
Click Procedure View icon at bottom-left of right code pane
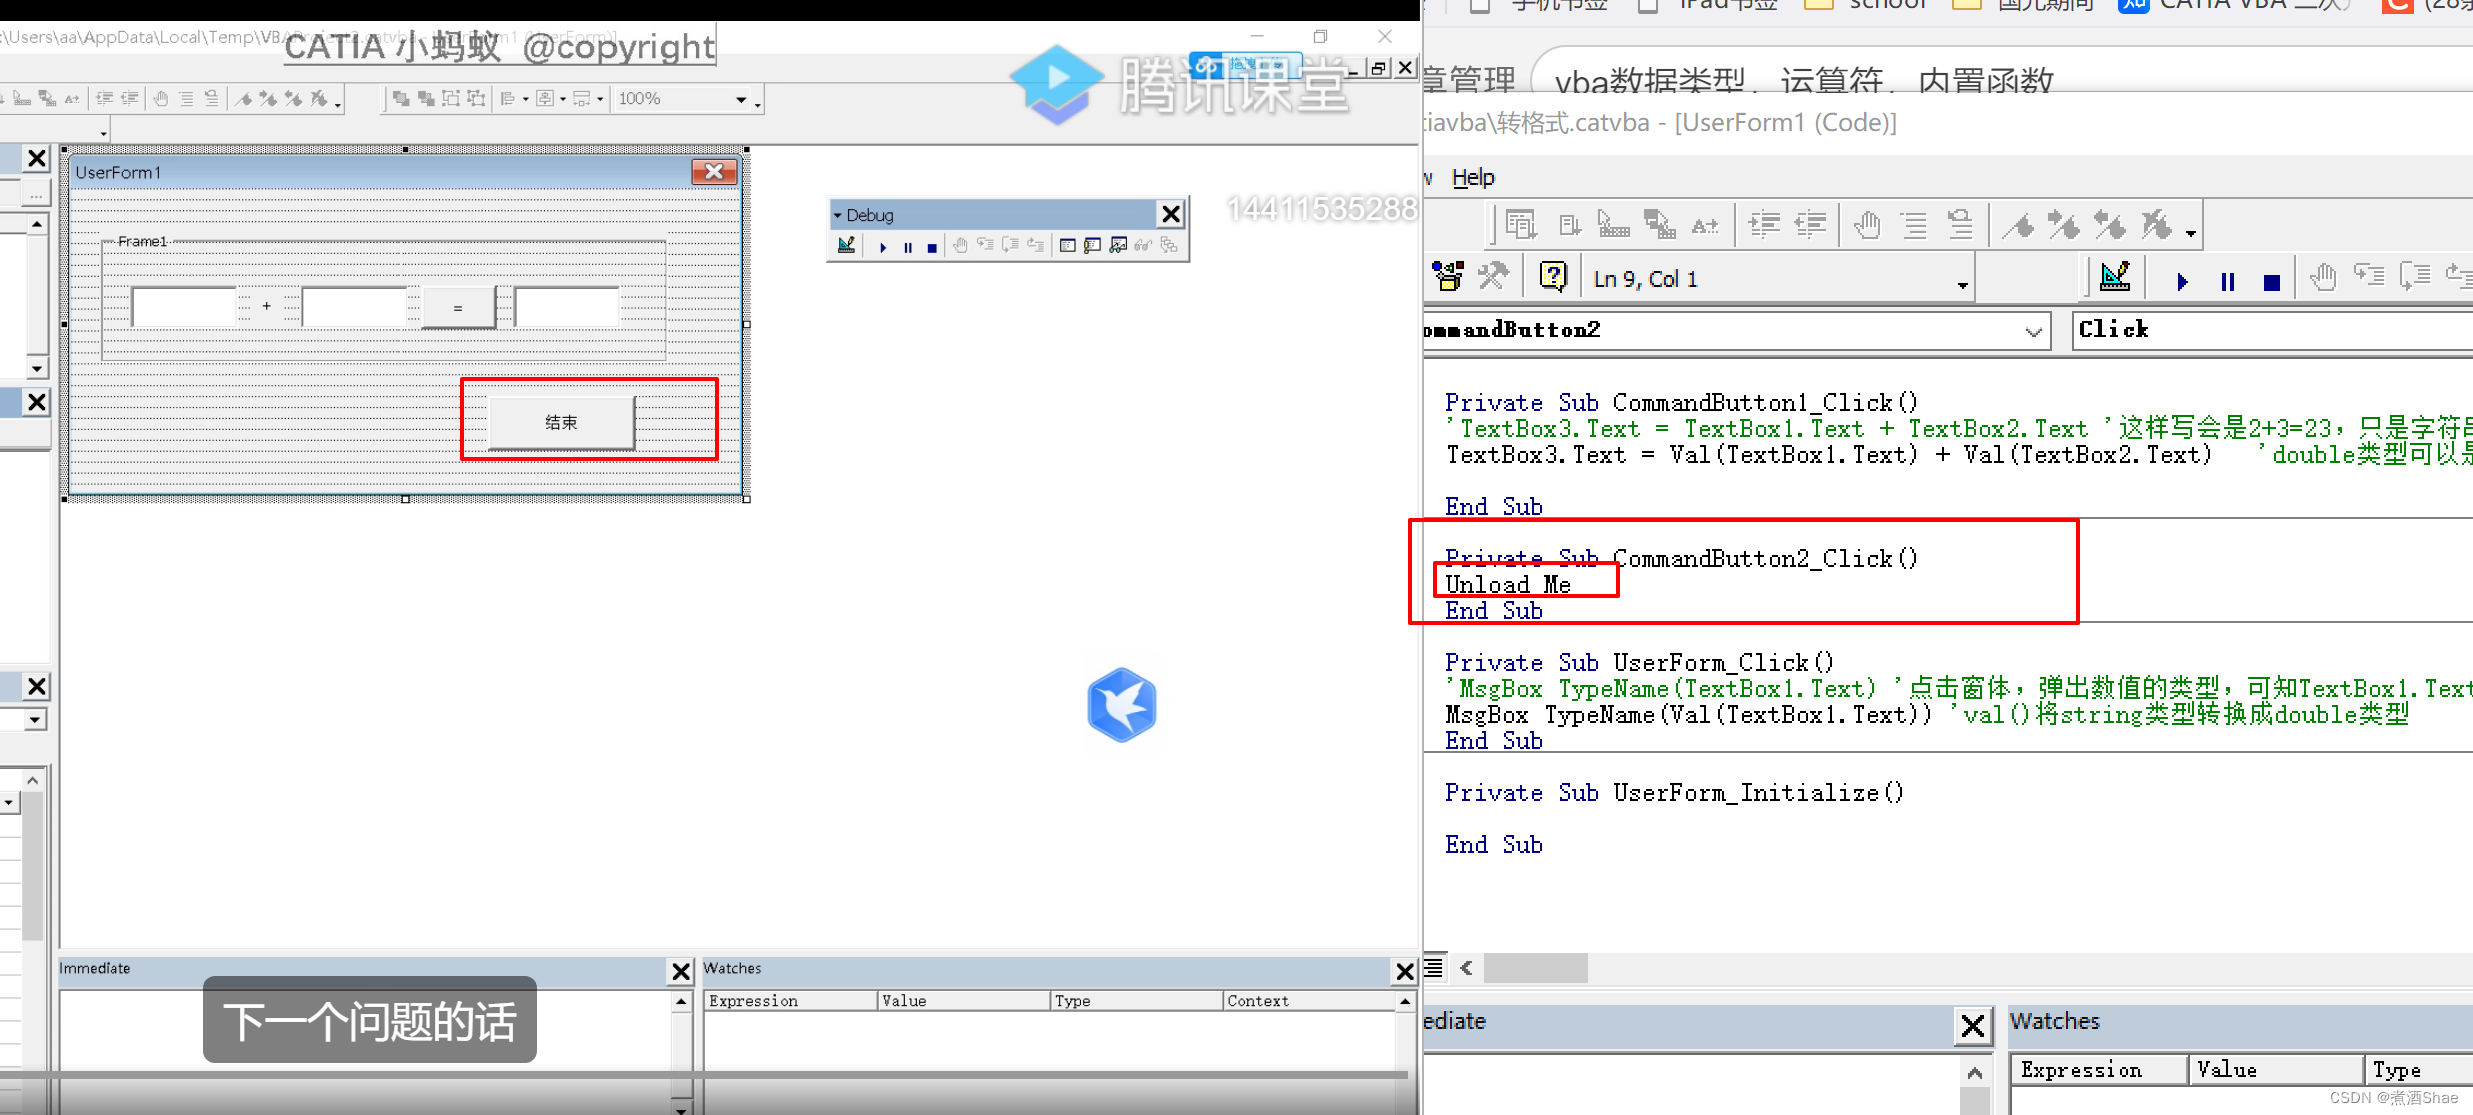tap(1434, 967)
